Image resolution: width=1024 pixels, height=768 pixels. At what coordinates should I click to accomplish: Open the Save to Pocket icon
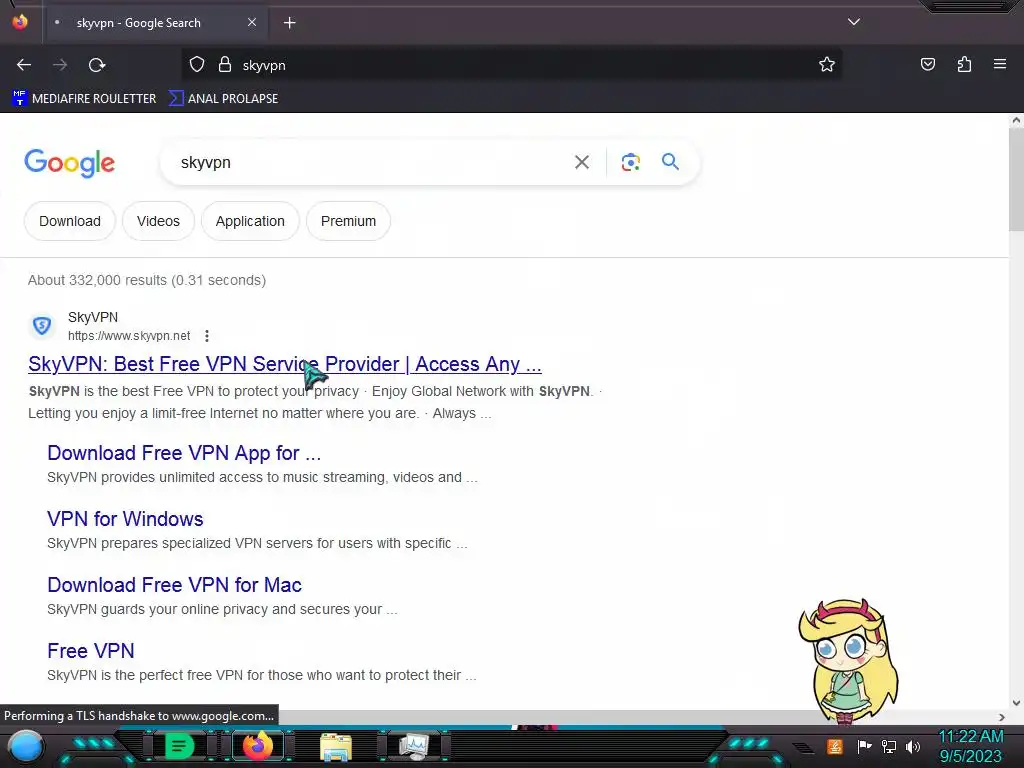[x=927, y=64]
